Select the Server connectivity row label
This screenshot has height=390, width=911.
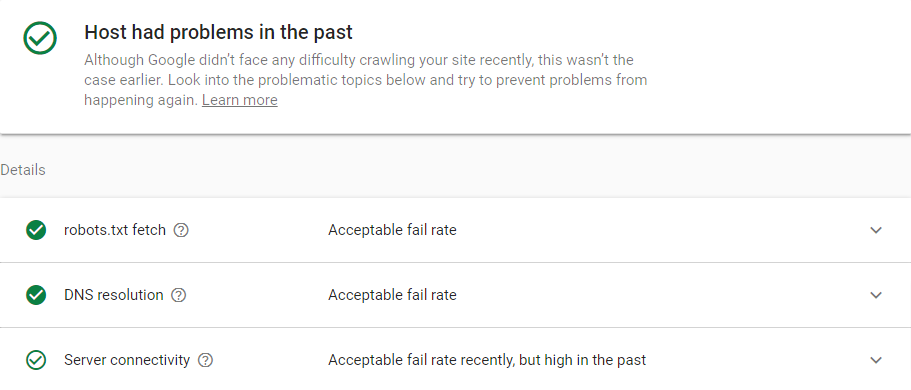(127, 360)
